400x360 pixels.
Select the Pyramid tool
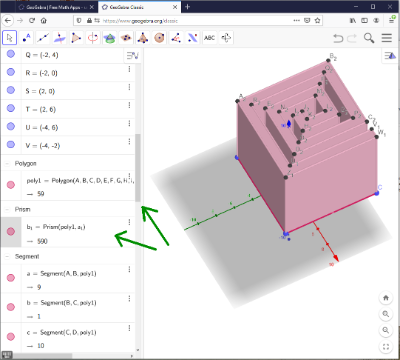143,38
